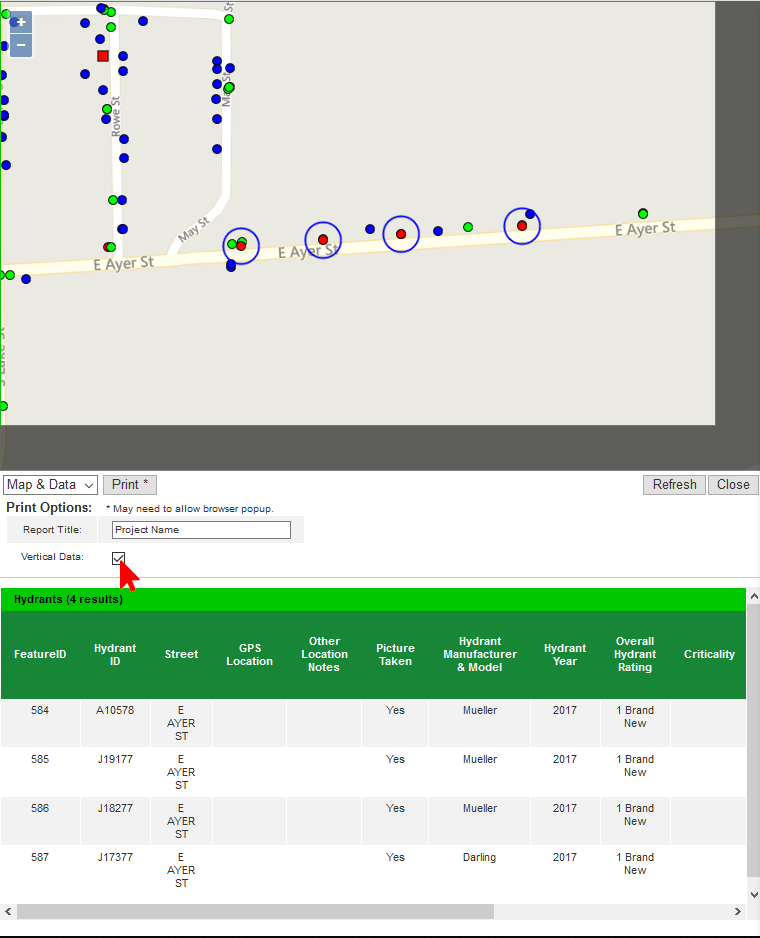Close the report panel with Close button

coord(733,485)
